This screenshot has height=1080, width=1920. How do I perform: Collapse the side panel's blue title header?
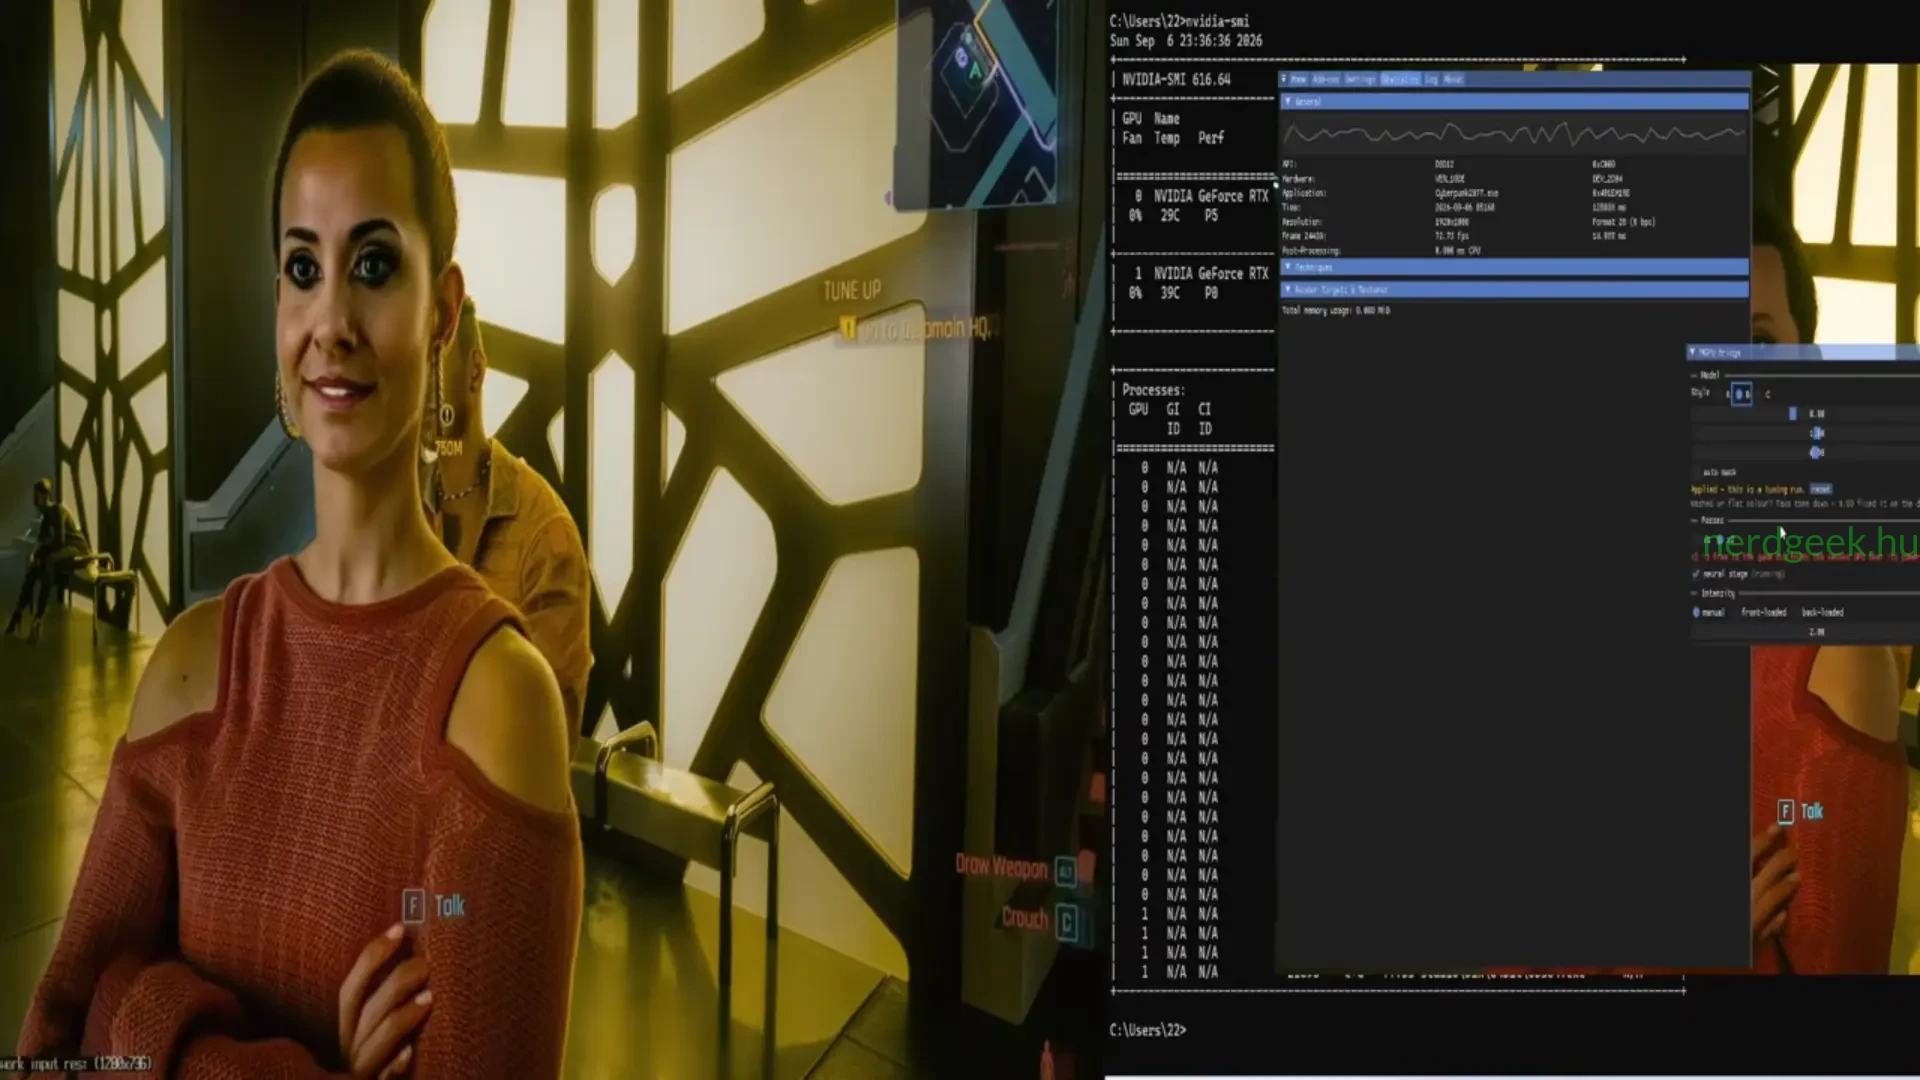tap(1804, 352)
